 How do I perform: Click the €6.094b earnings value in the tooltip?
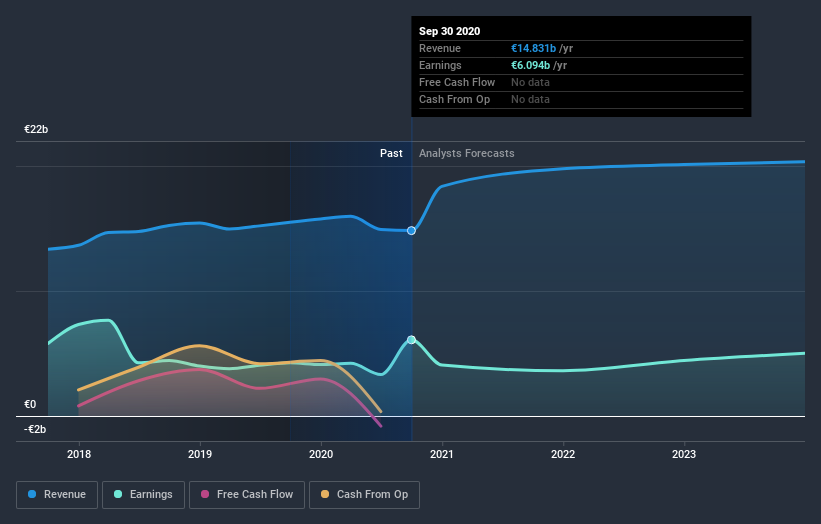(x=530, y=65)
